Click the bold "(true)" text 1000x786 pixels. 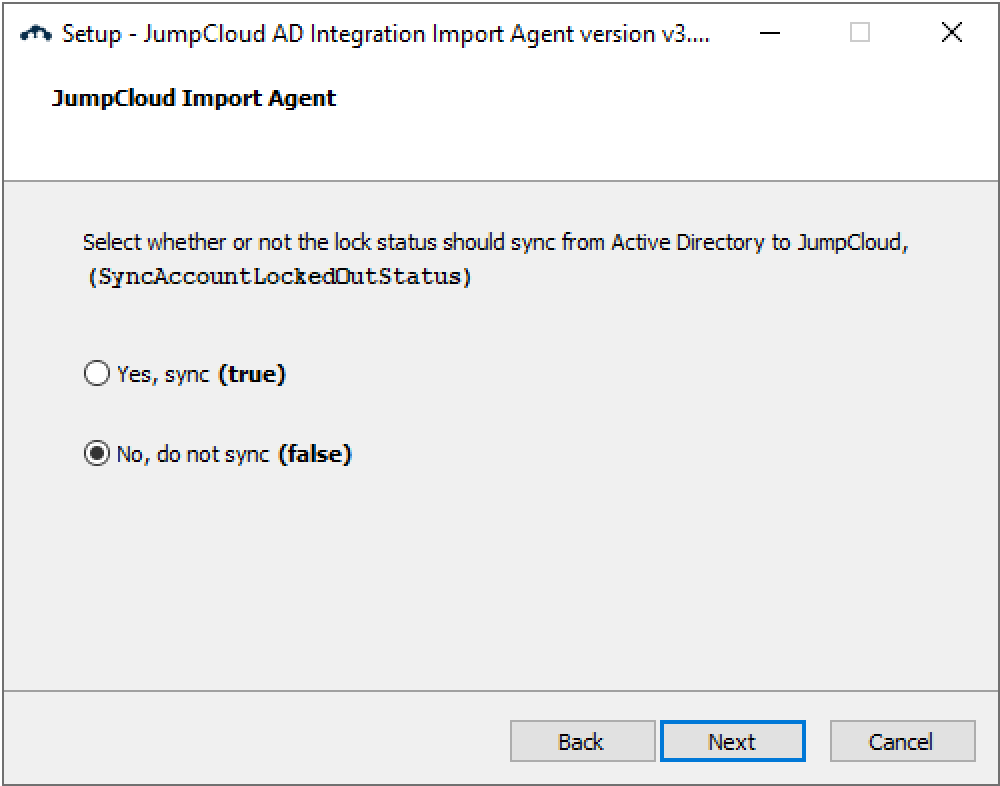tap(252, 375)
